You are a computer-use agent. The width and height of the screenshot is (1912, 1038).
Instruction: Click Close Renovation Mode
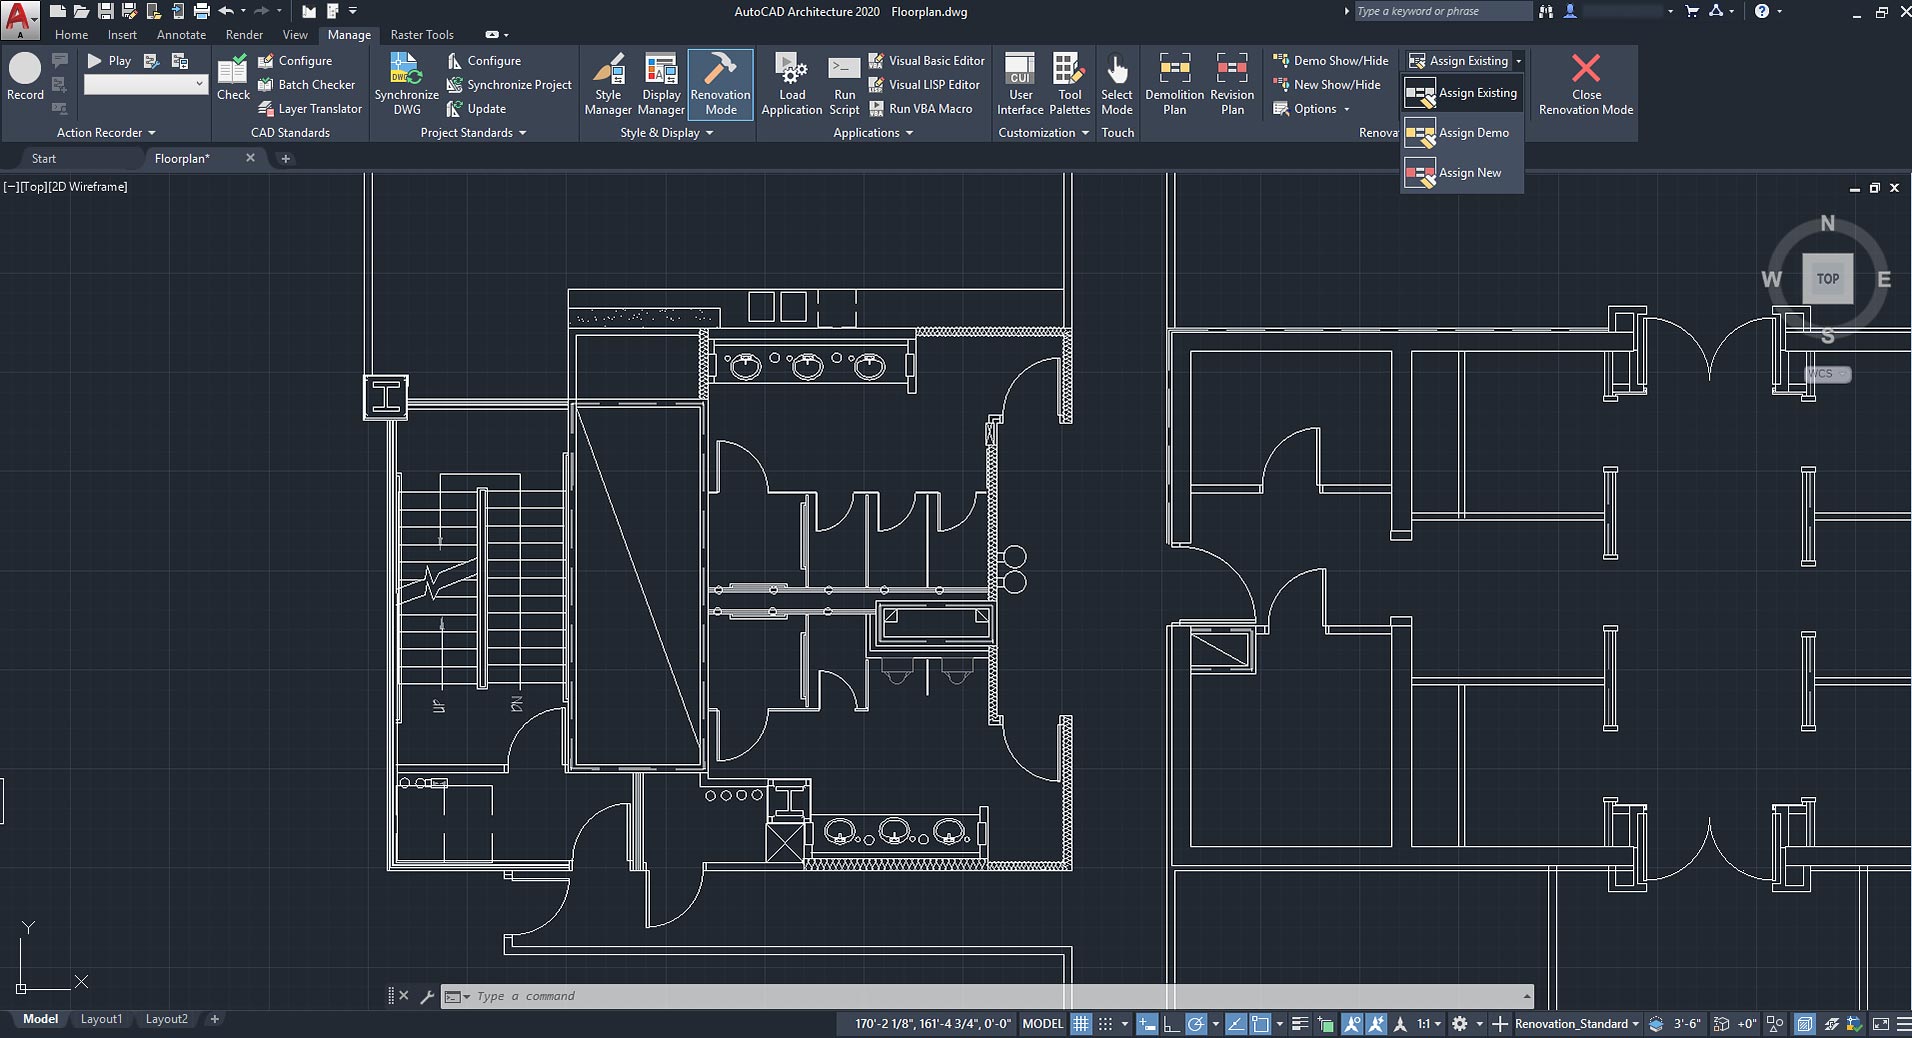coord(1585,84)
